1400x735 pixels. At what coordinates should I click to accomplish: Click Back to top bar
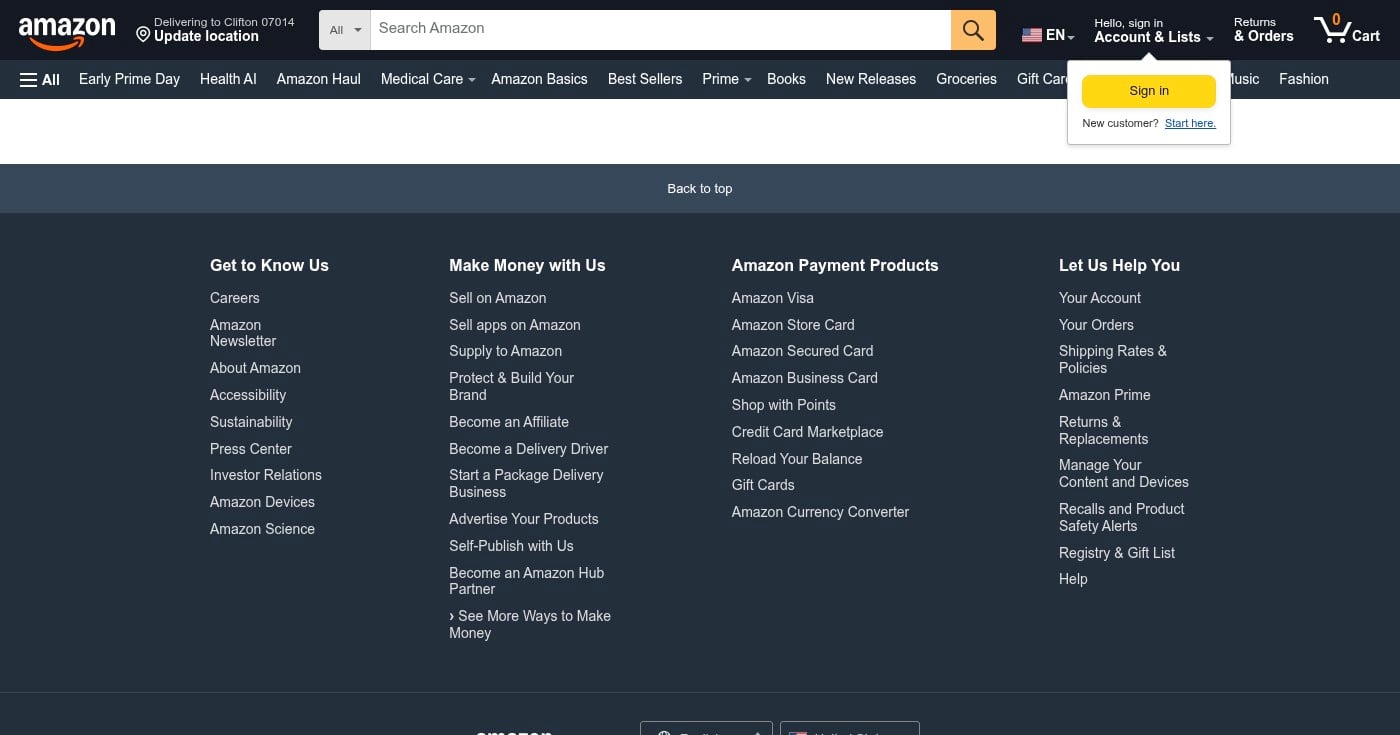tap(700, 188)
